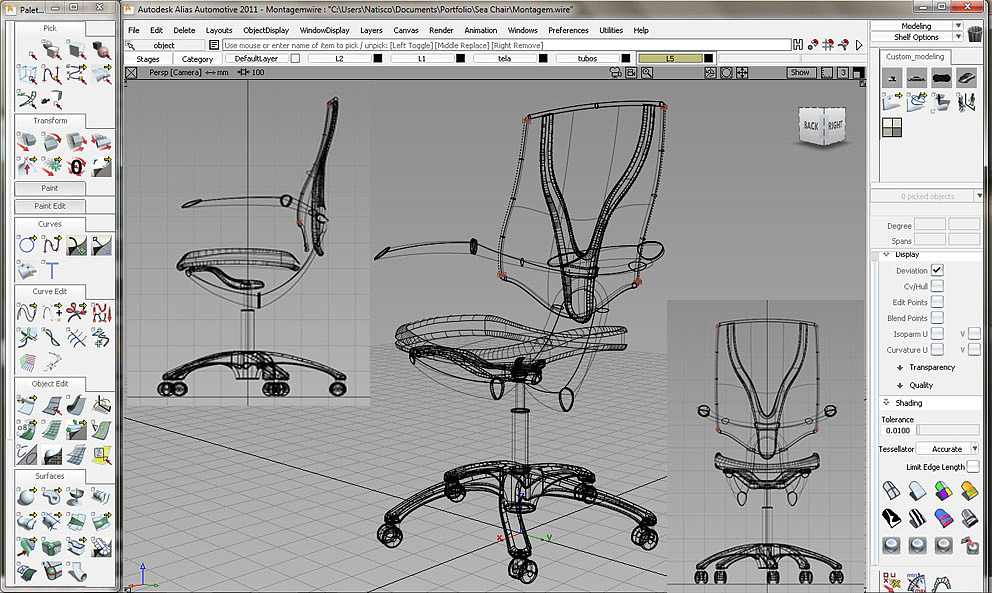992x593 pixels.
Task: Select the circle primitive curve tool
Action: pos(27,245)
